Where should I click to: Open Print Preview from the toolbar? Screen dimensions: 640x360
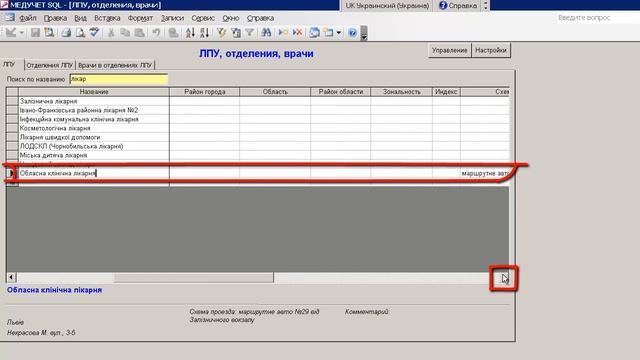[x=80, y=33]
